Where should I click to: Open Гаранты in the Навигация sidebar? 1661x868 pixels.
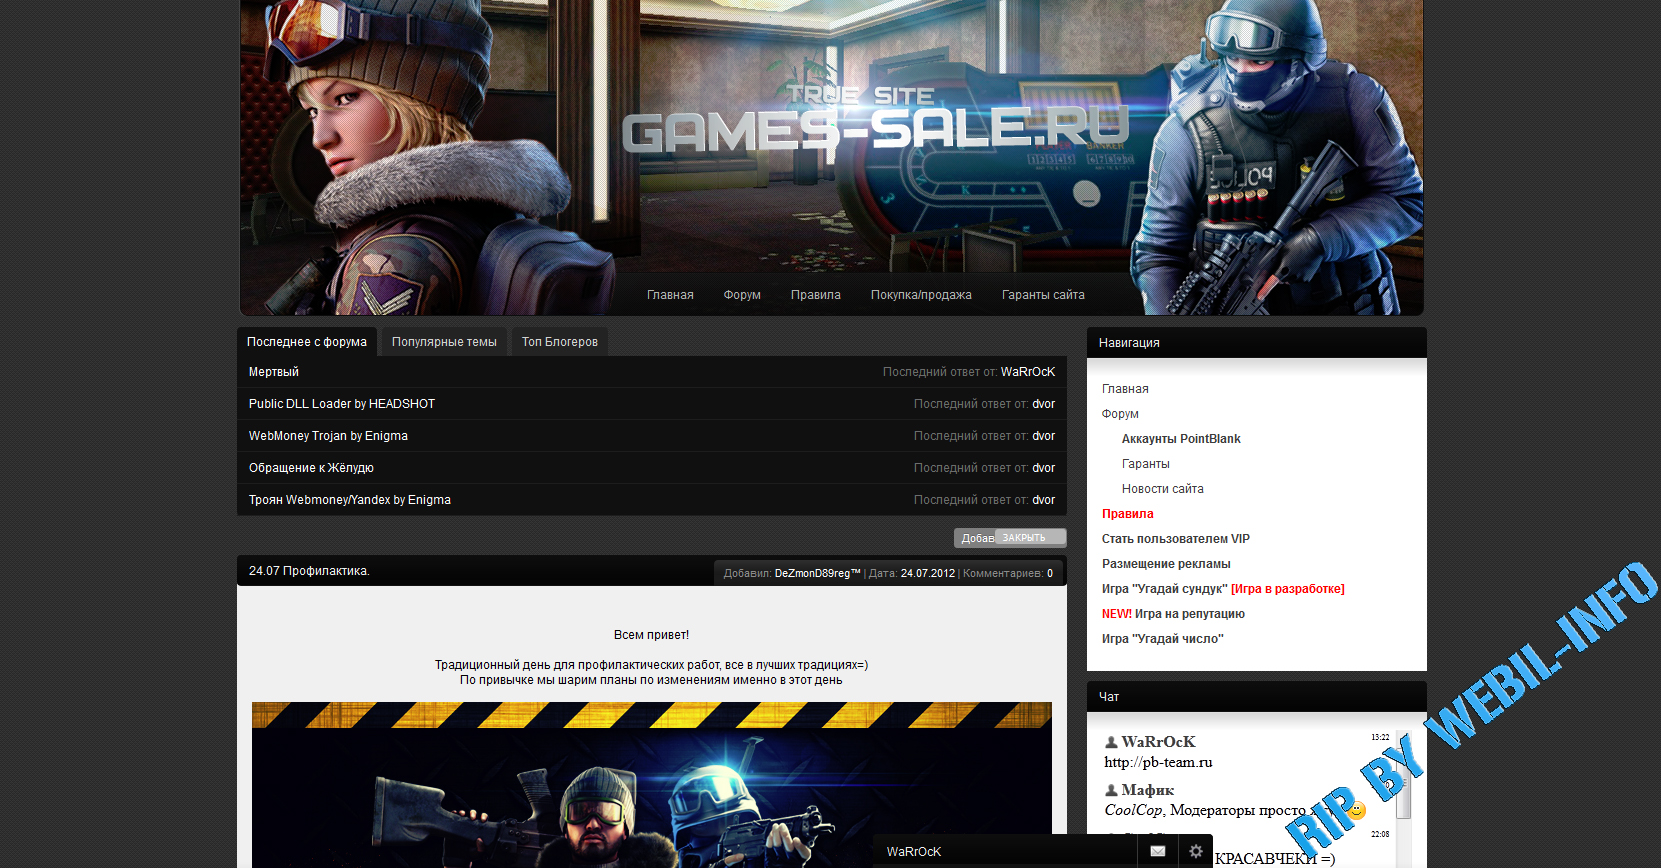[x=1146, y=464]
